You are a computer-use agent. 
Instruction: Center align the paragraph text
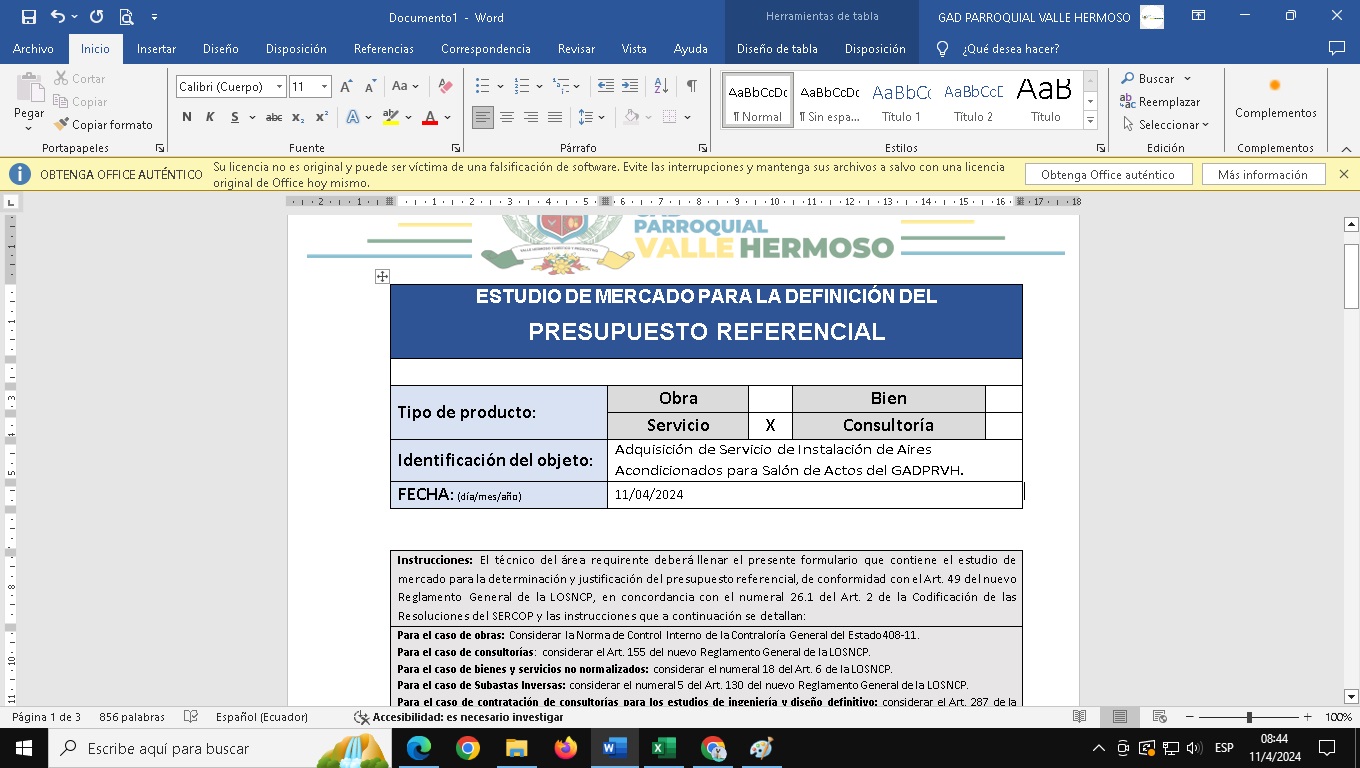(x=507, y=118)
